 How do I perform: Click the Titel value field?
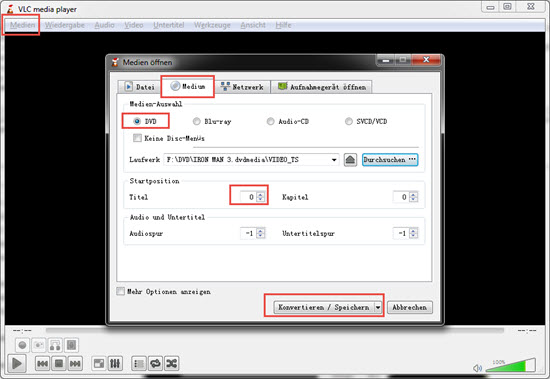click(x=248, y=197)
